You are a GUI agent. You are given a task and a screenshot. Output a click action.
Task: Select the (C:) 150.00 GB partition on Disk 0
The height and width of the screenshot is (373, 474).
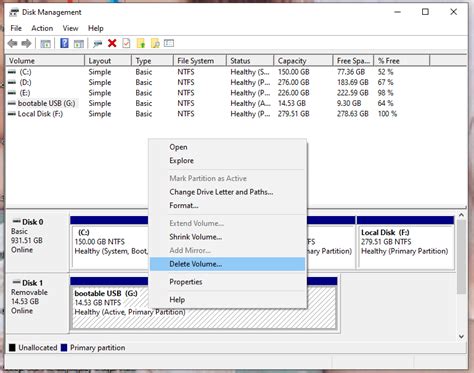(110, 243)
